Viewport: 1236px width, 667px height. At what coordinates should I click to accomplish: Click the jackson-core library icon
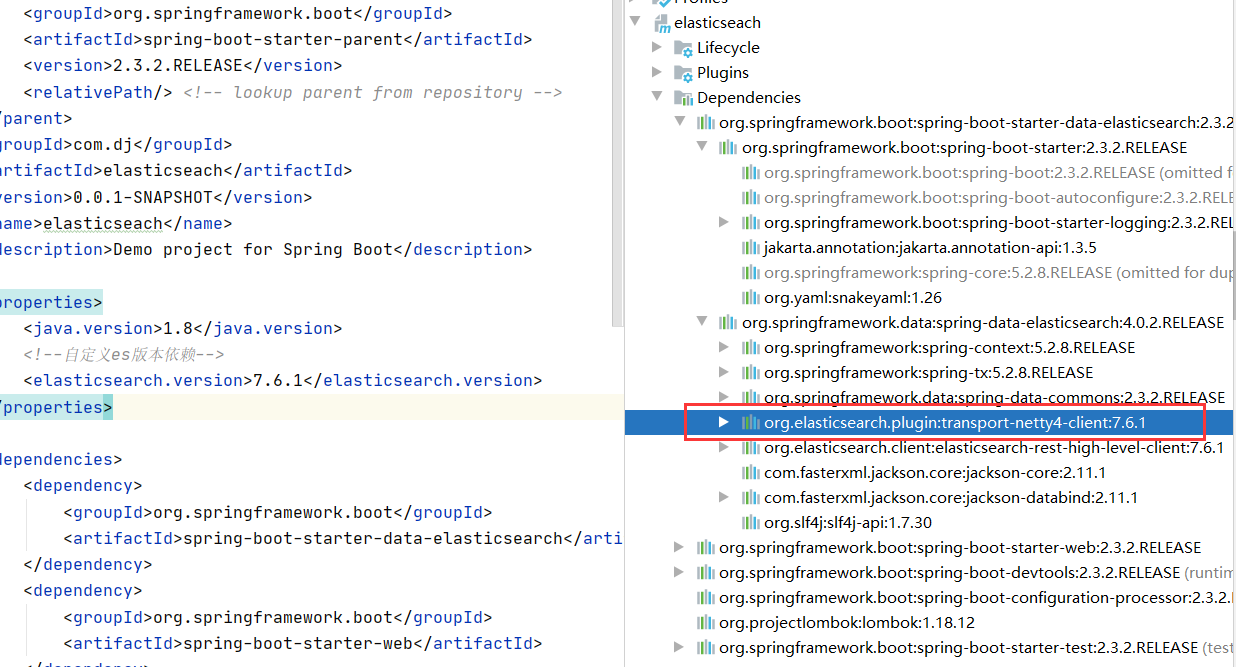click(751, 472)
